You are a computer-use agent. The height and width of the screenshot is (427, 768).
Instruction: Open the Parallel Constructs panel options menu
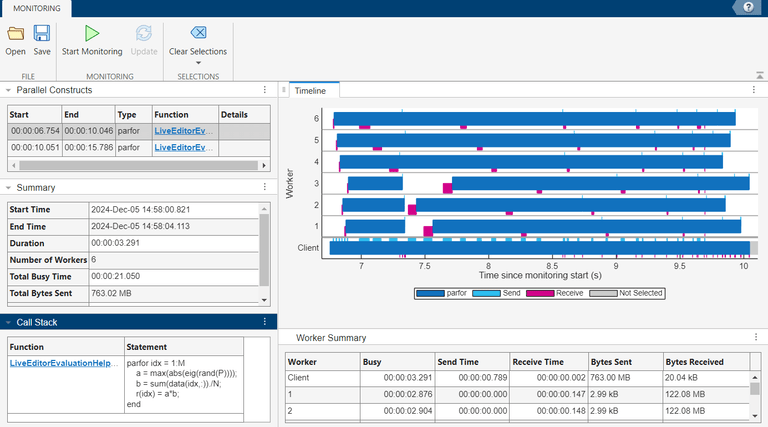click(x=265, y=90)
